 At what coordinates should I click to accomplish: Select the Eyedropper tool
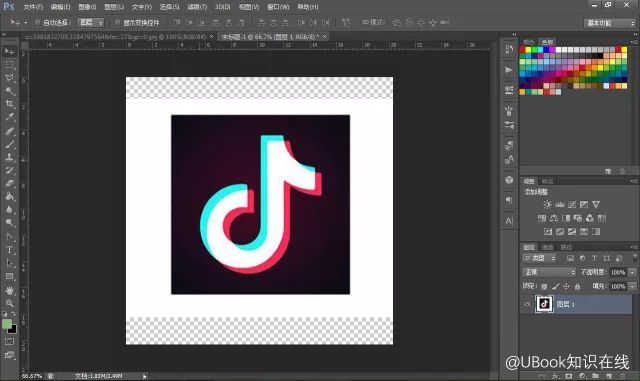pyautogui.click(x=9, y=117)
